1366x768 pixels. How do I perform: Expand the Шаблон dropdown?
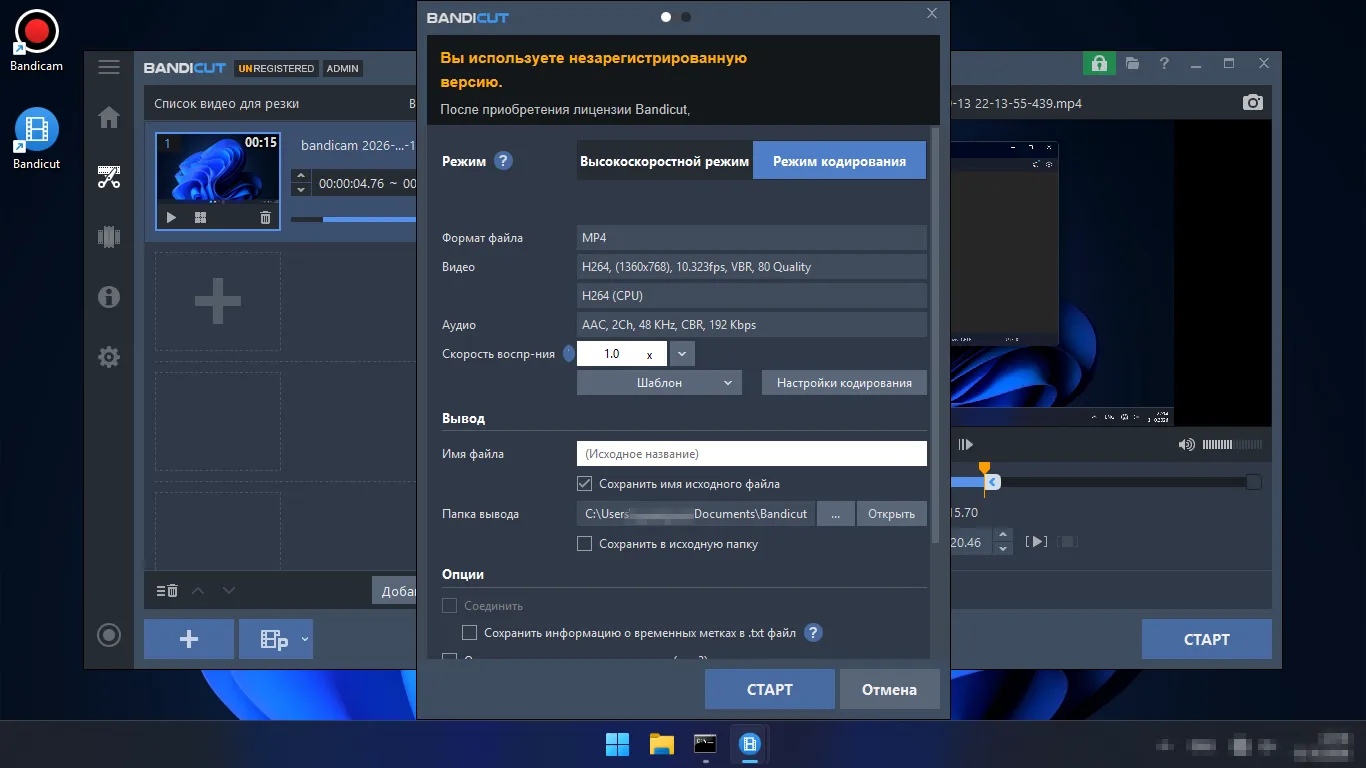(659, 383)
